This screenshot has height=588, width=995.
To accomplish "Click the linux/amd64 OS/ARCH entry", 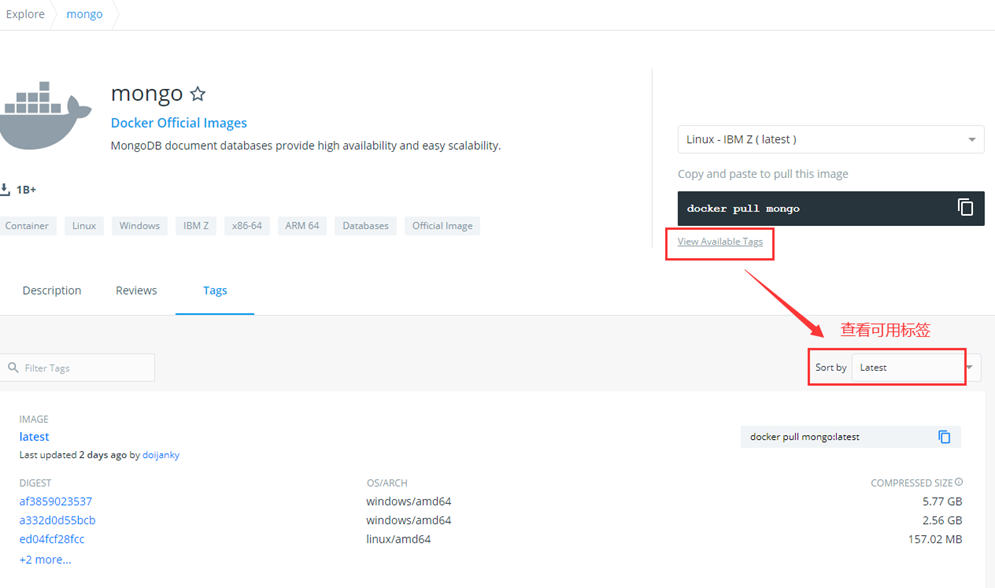I will [x=399, y=539].
